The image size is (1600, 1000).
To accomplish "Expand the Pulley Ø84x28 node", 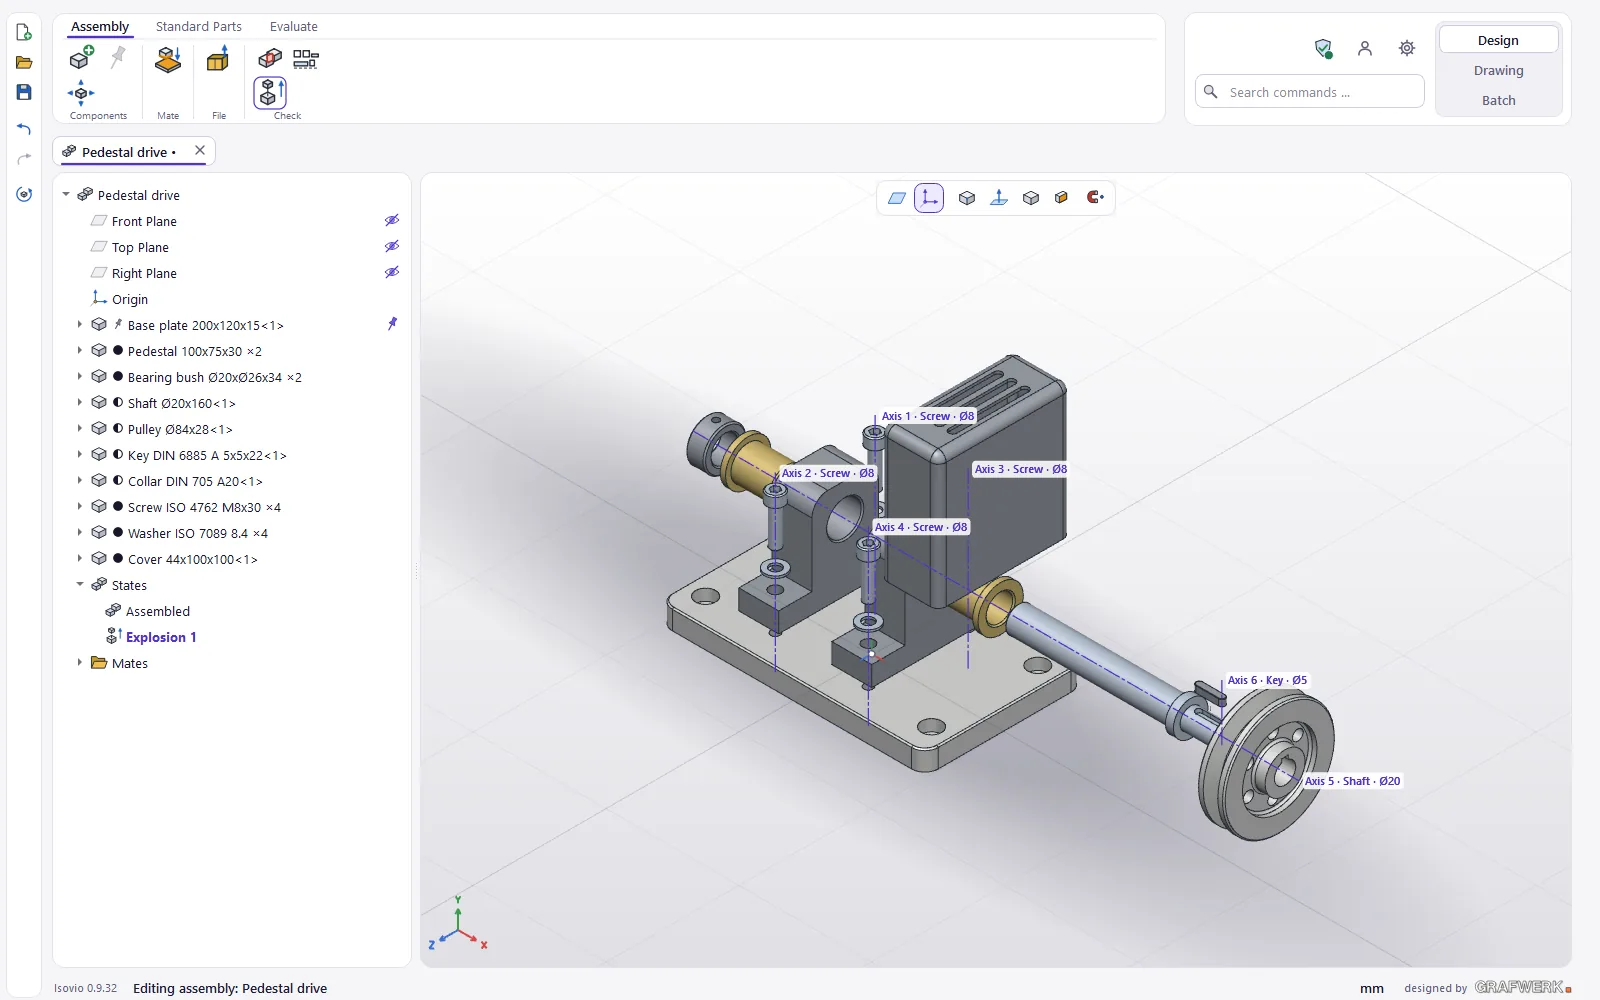I will point(80,429).
